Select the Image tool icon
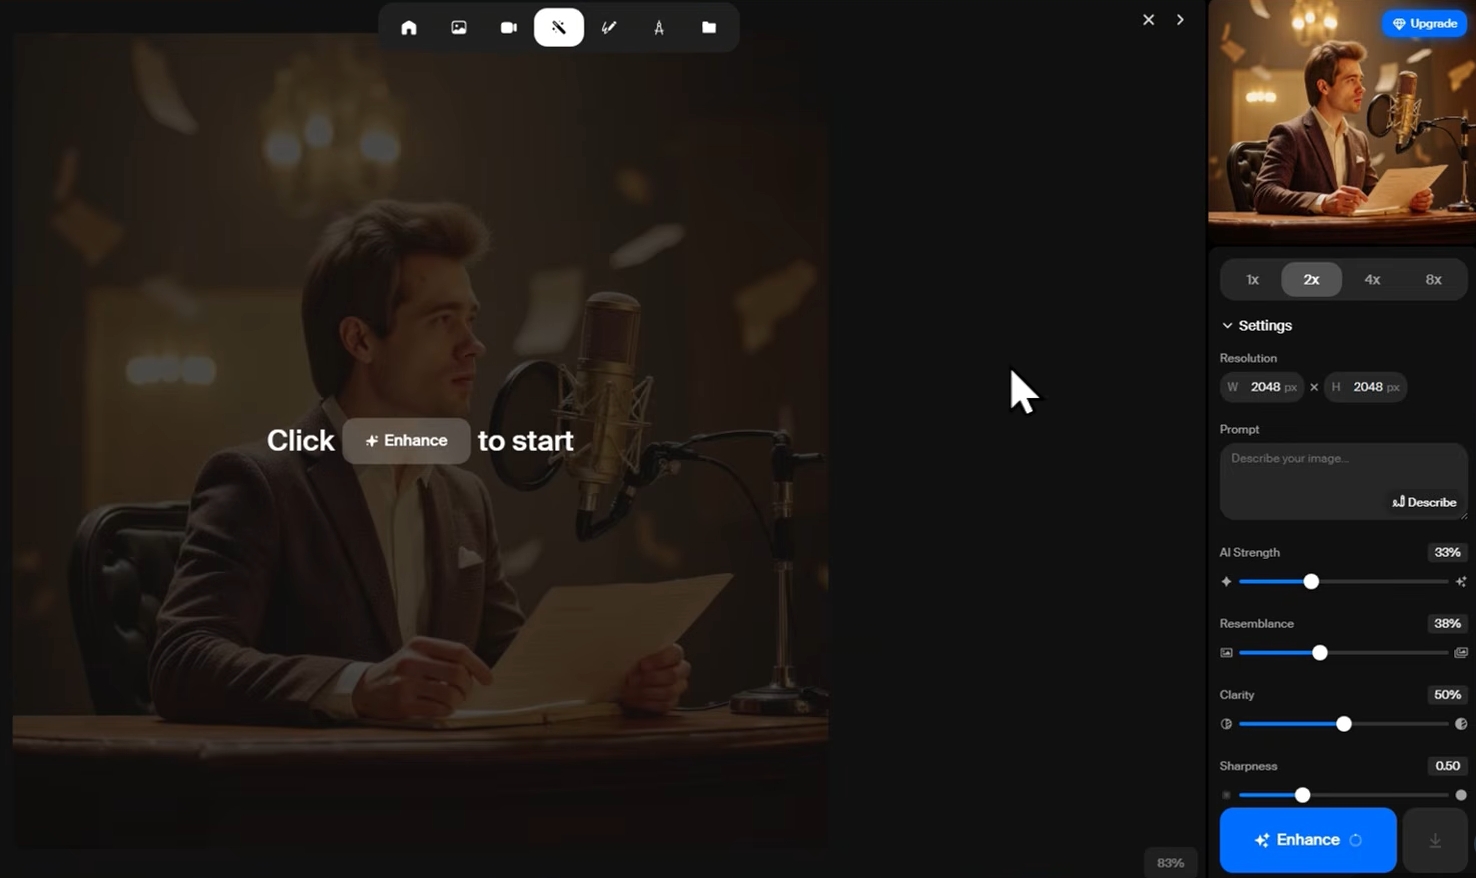This screenshot has width=1476, height=878. [459, 28]
